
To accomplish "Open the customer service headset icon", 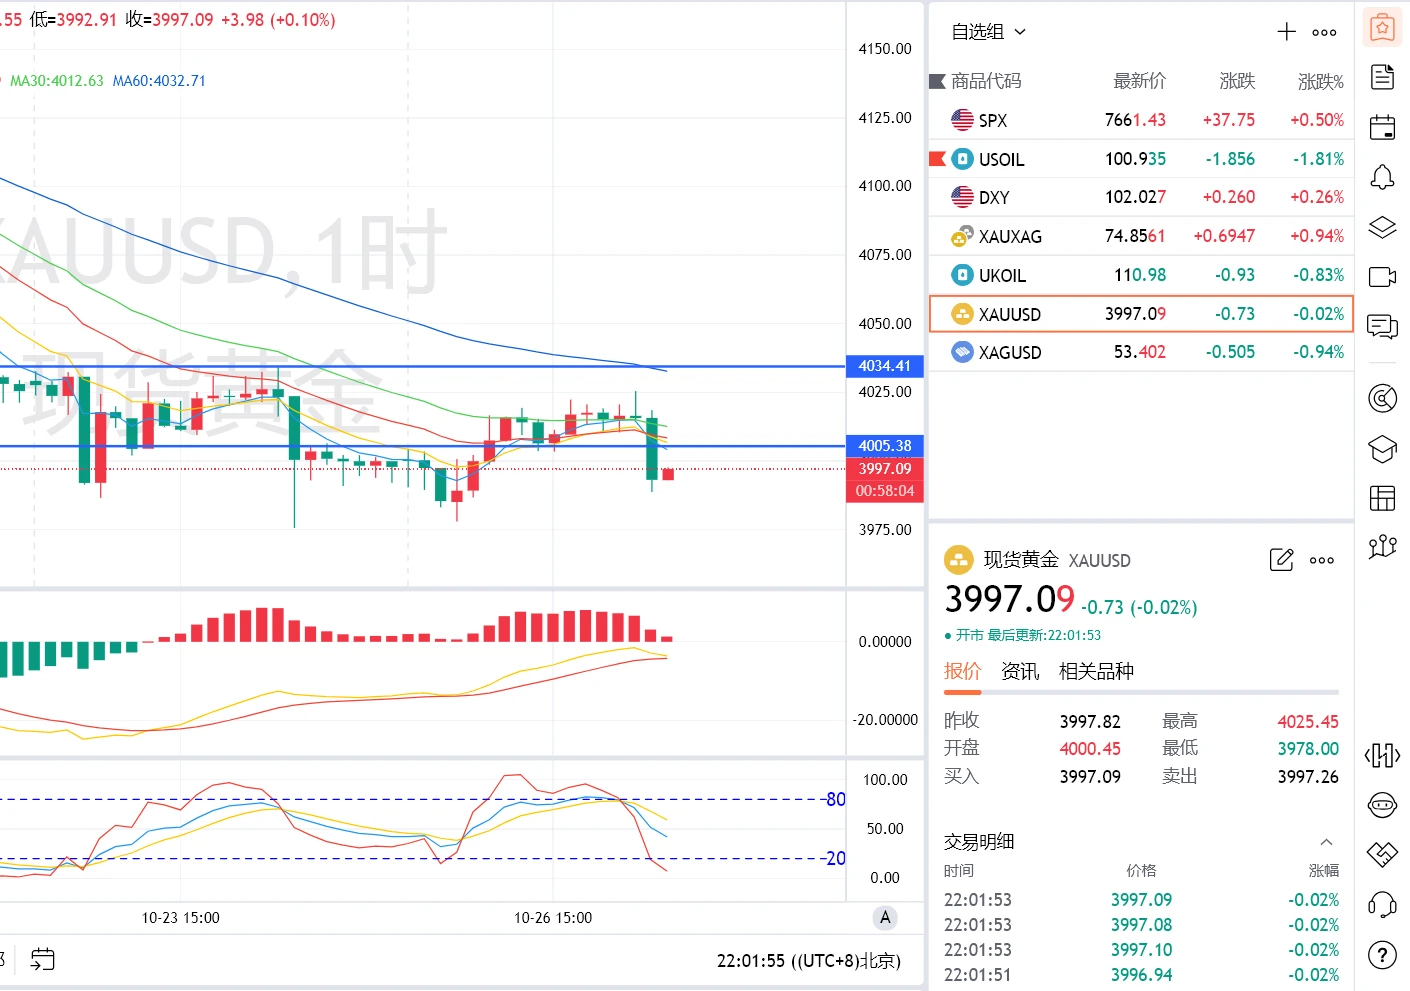I will click(1382, 905).
